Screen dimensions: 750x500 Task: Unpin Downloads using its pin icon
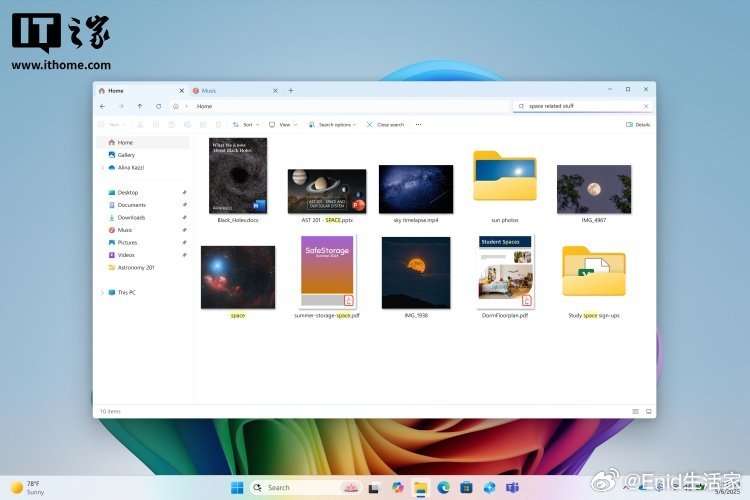(184, 217)
